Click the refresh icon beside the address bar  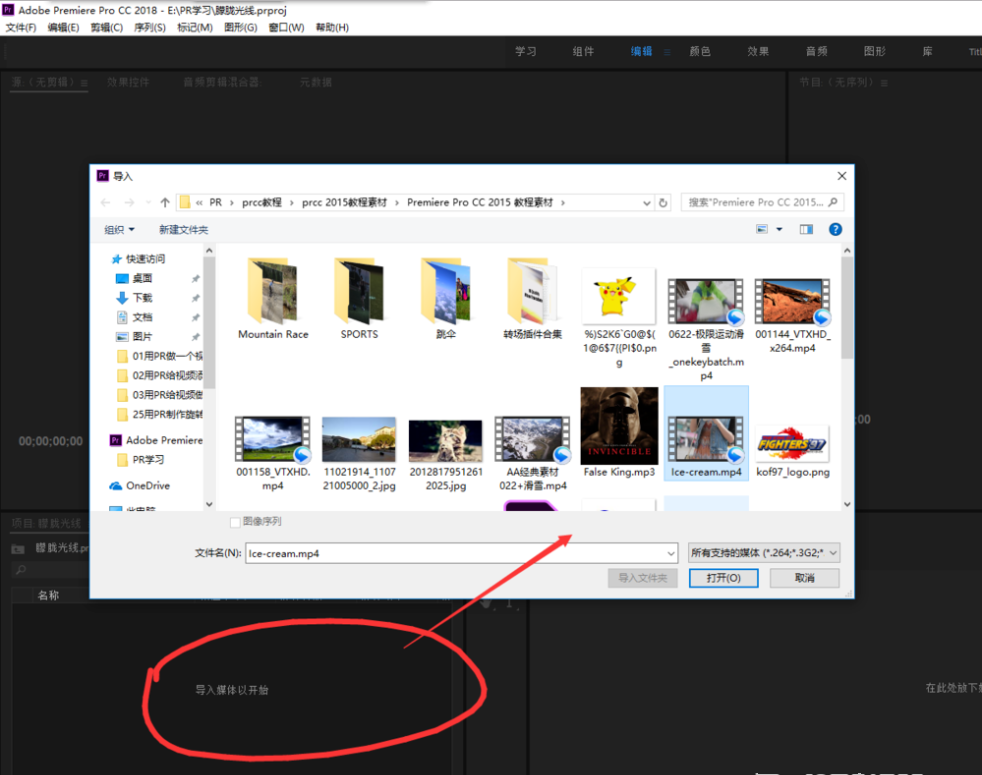click(663, 201)
